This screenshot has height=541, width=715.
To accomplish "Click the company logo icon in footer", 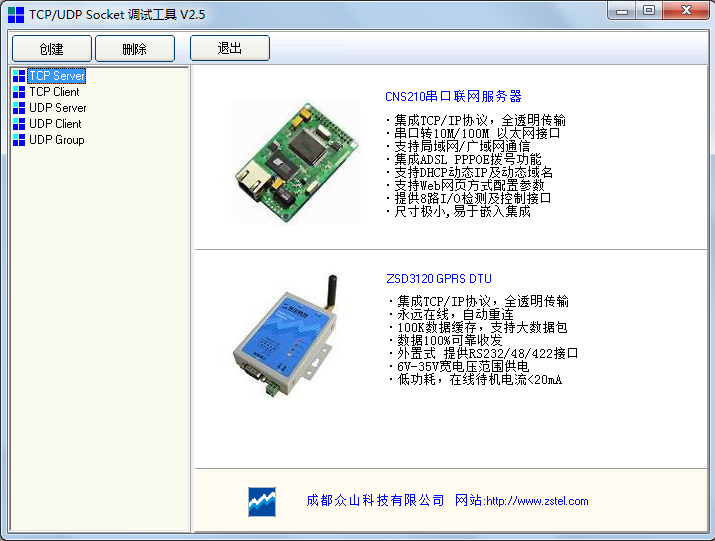I will pyautogui.click(x=262, y=502).
